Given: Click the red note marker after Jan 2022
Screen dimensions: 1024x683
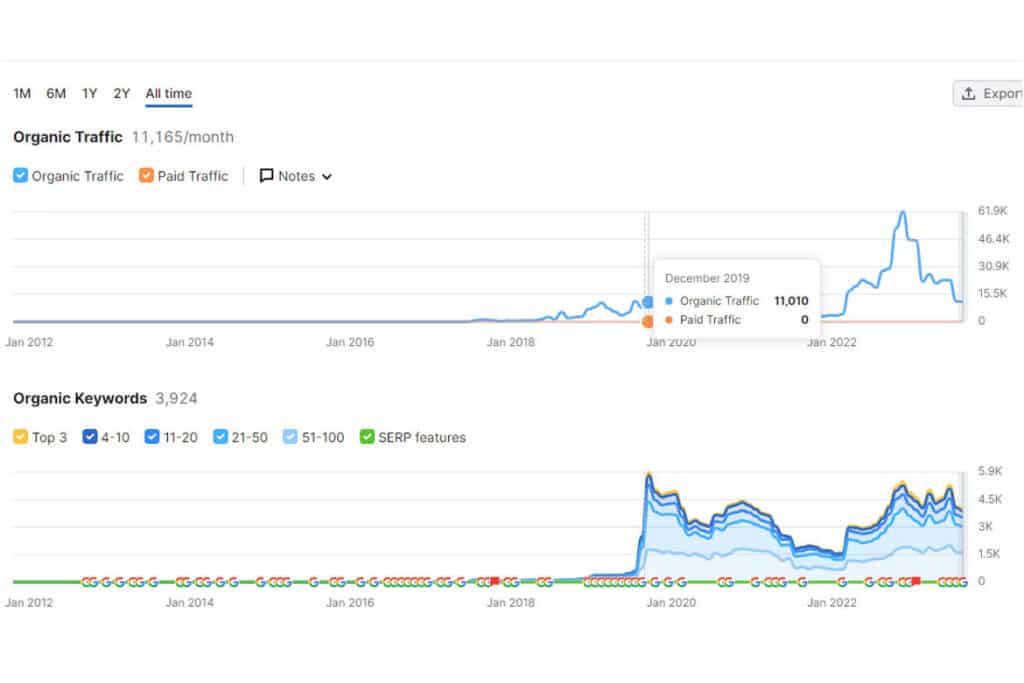Looking at the screenshot, I should tap(916, 581).
